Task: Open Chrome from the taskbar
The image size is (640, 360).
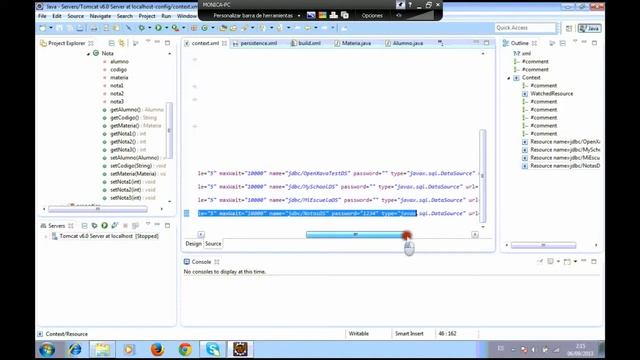Action: [x=185, y=349]
